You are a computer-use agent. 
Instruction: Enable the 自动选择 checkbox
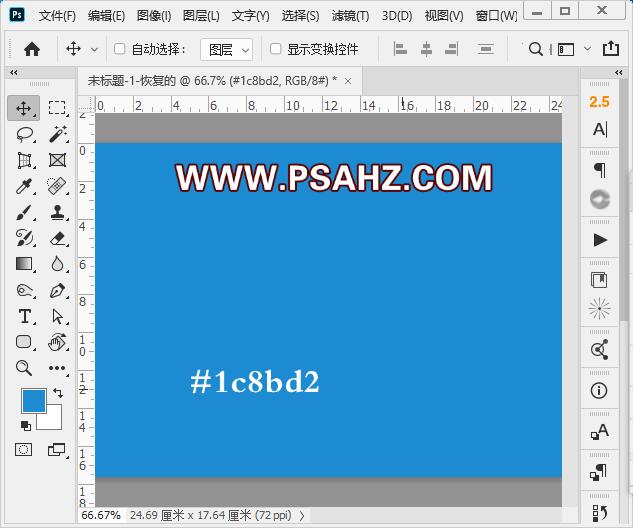point(119,49)
